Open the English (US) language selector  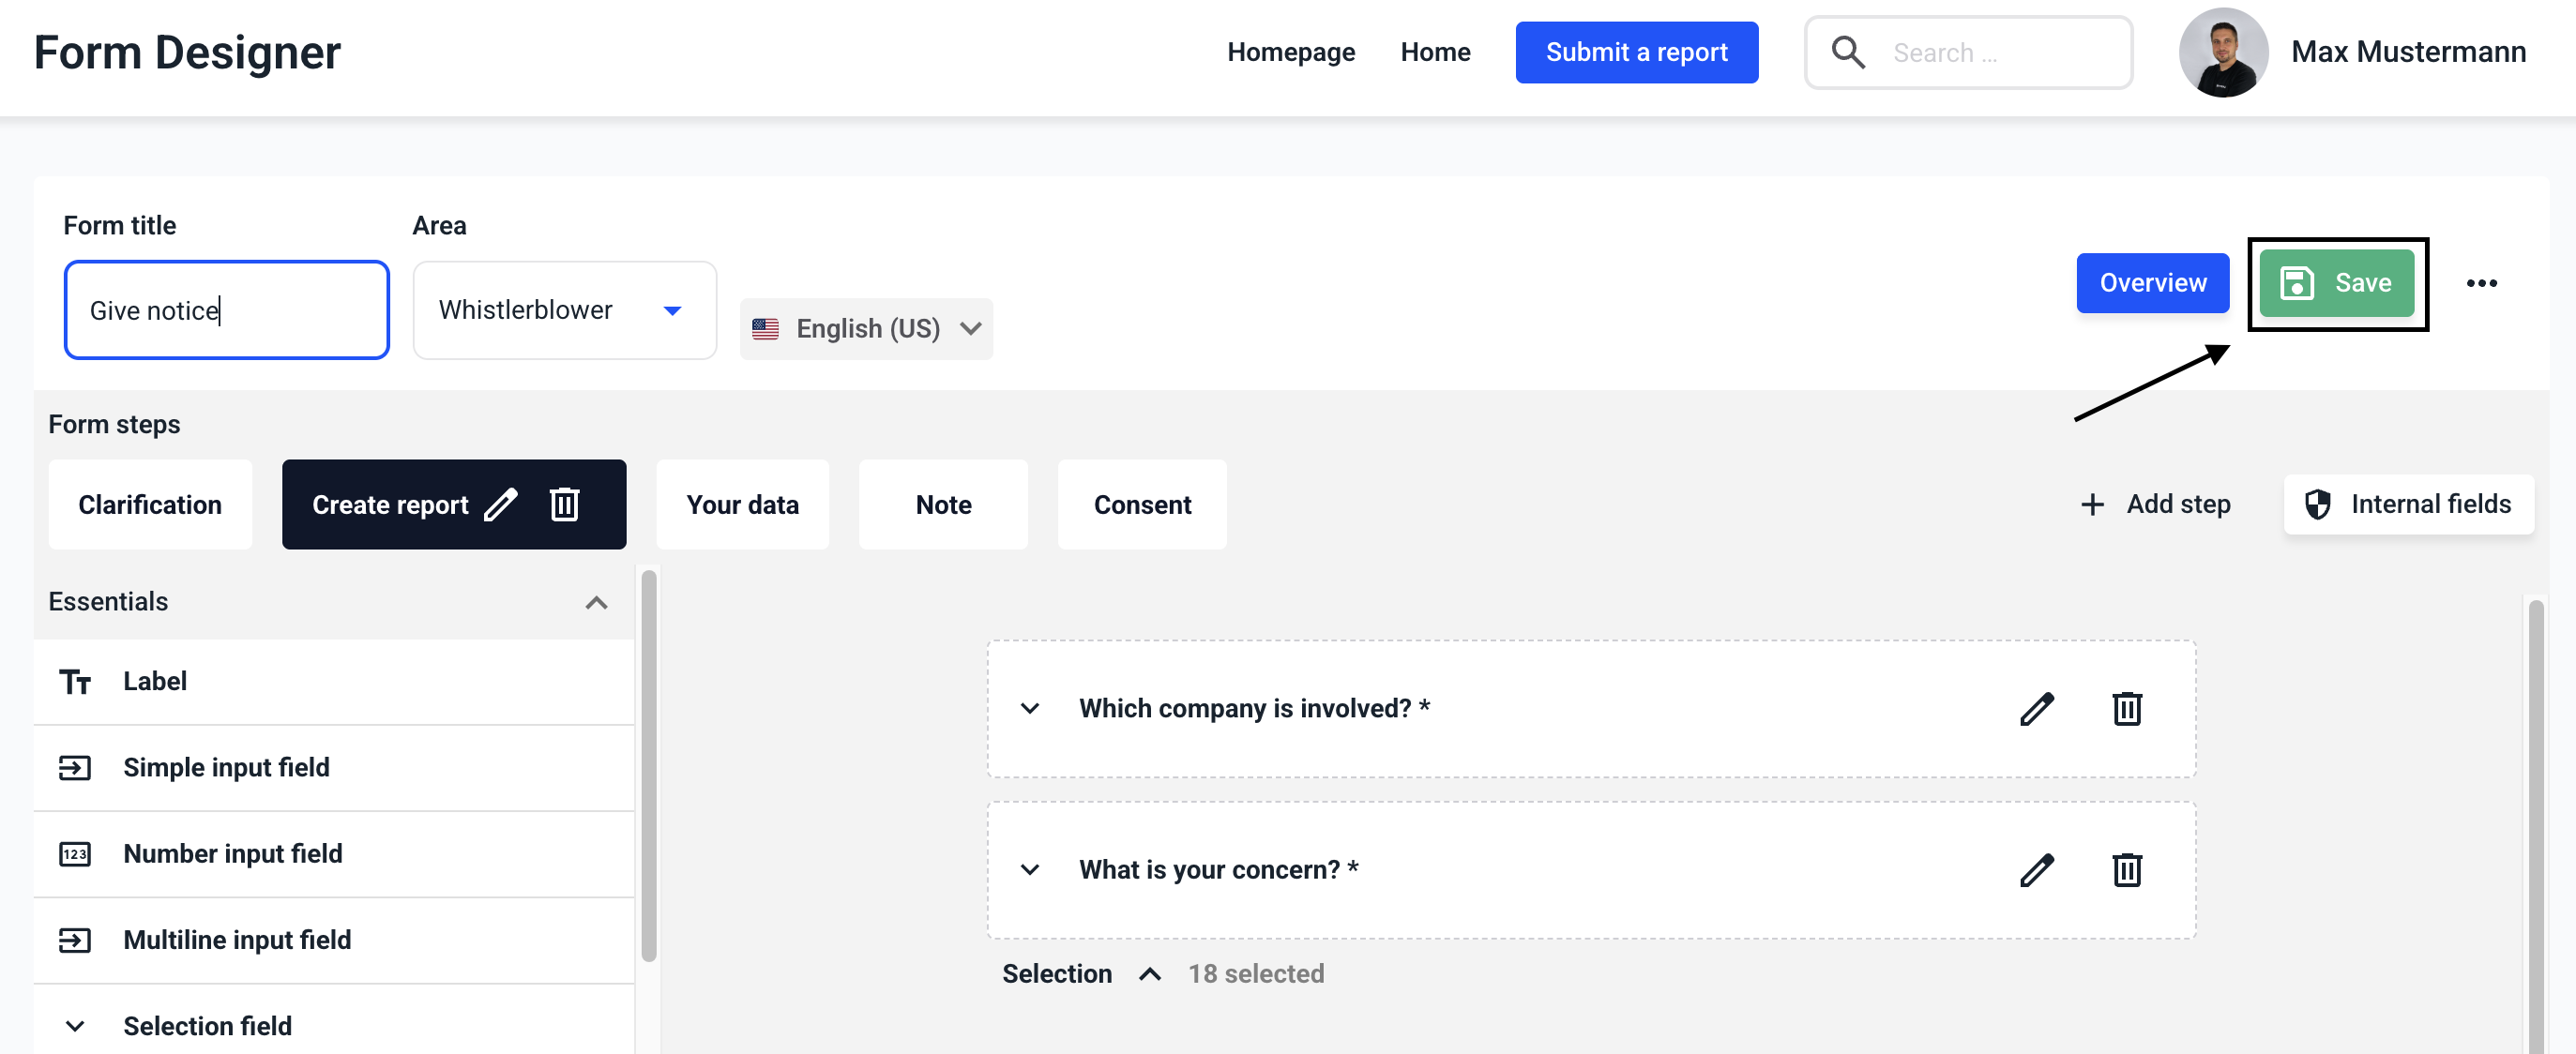click(x=866, y=329)
